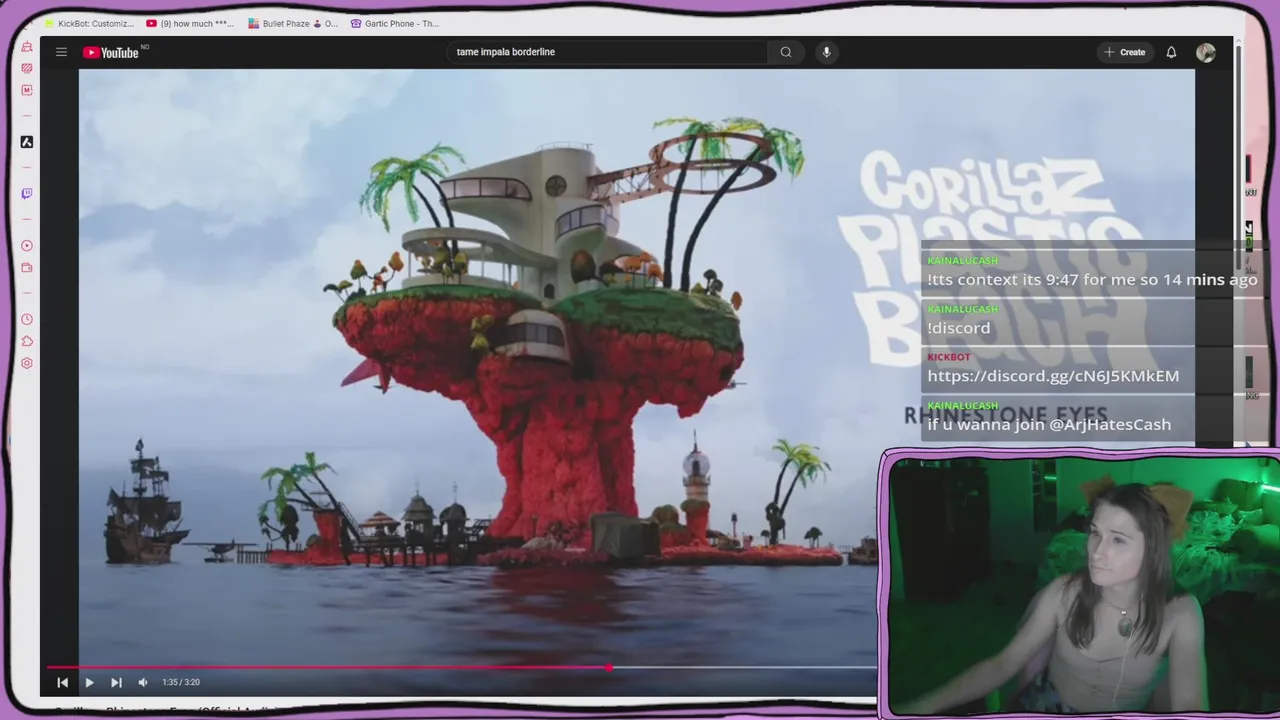1280x720 pixels.
Task: Open browser history clock icon in sidebar
Action: (27, 319)
